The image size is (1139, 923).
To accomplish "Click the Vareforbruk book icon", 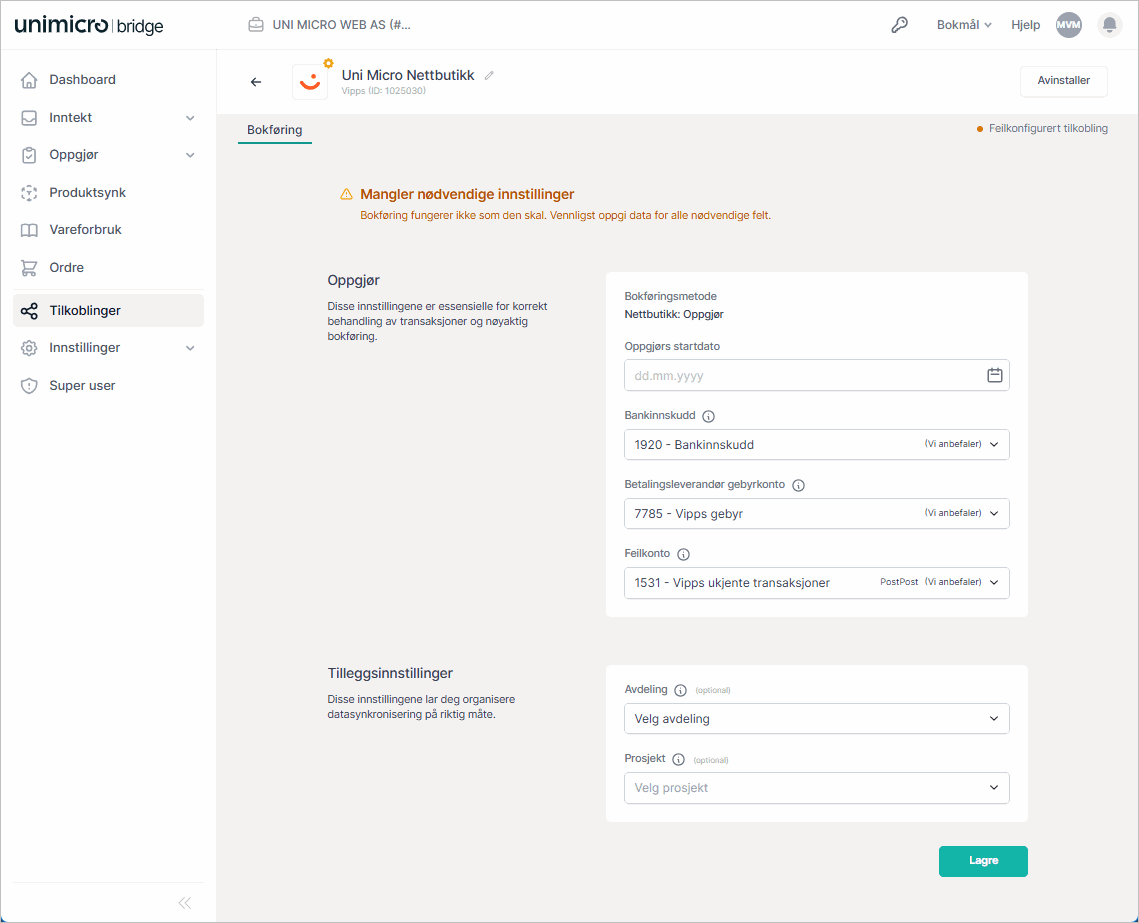I will click(29, 230).
